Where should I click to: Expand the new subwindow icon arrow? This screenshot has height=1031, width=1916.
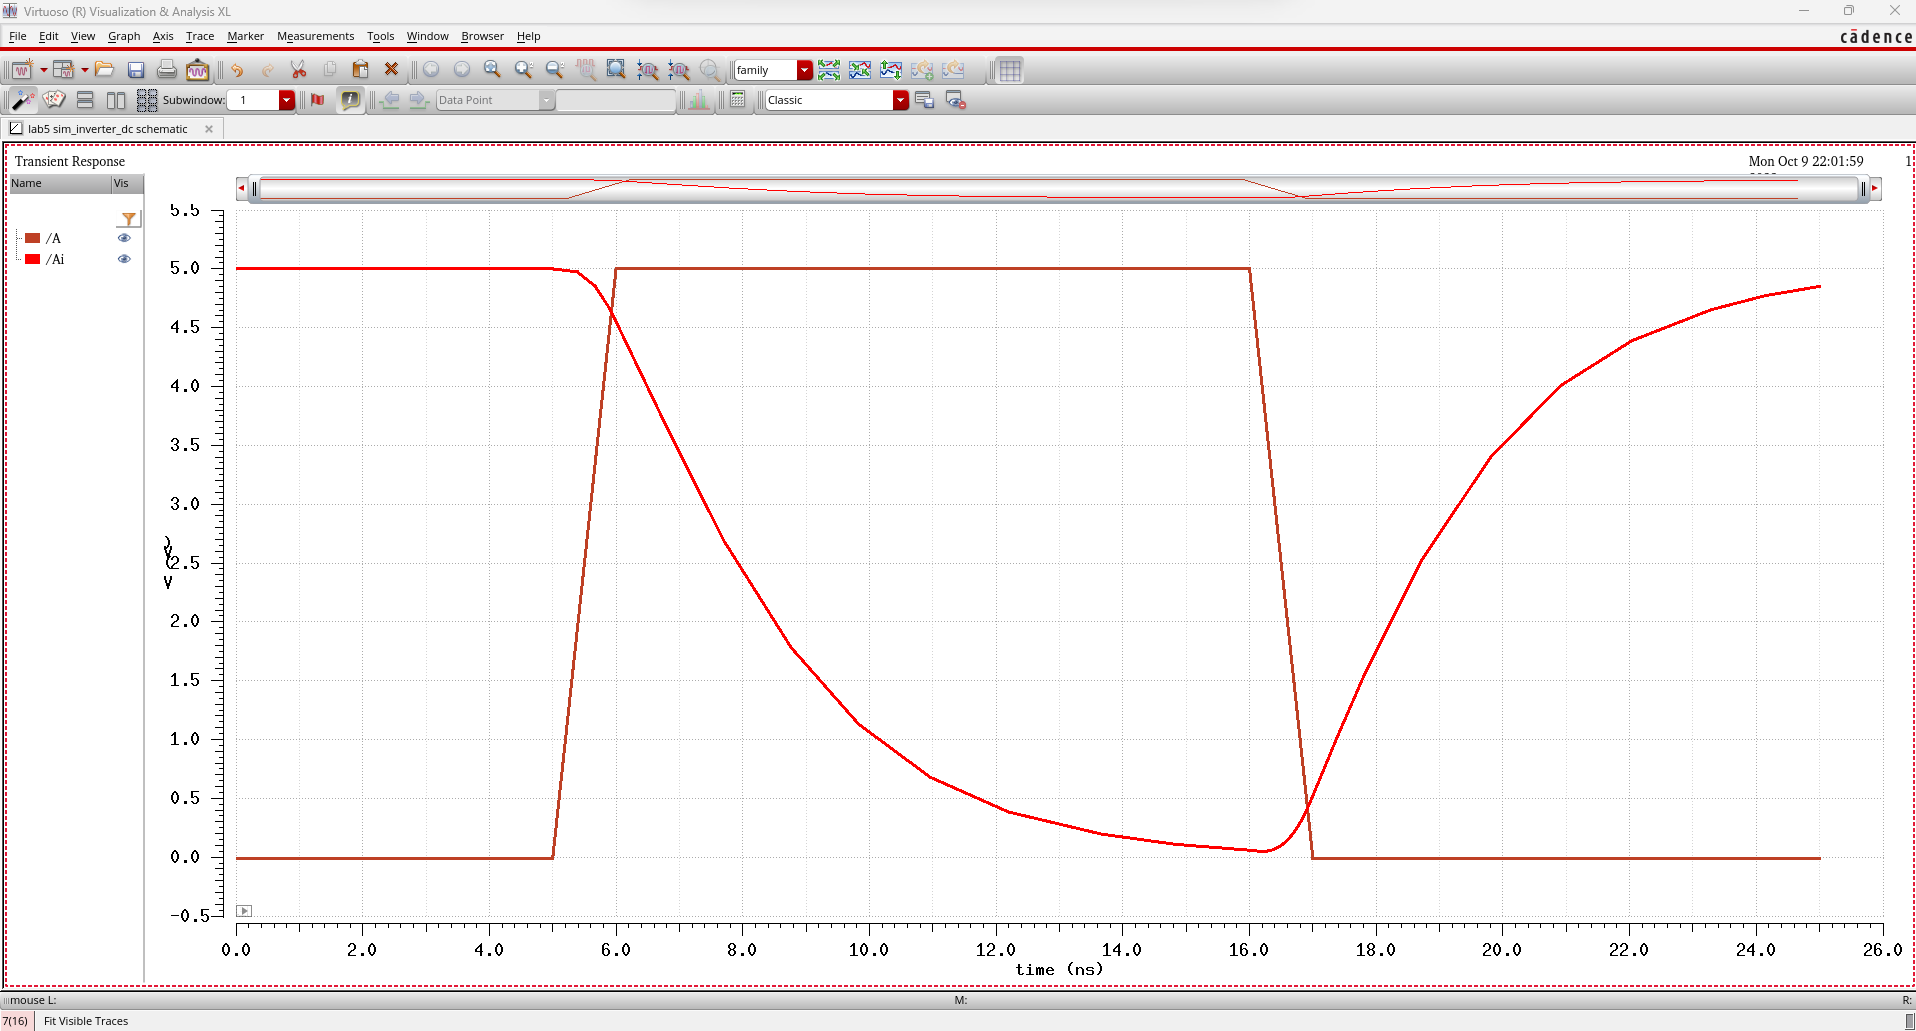[85, 70]
